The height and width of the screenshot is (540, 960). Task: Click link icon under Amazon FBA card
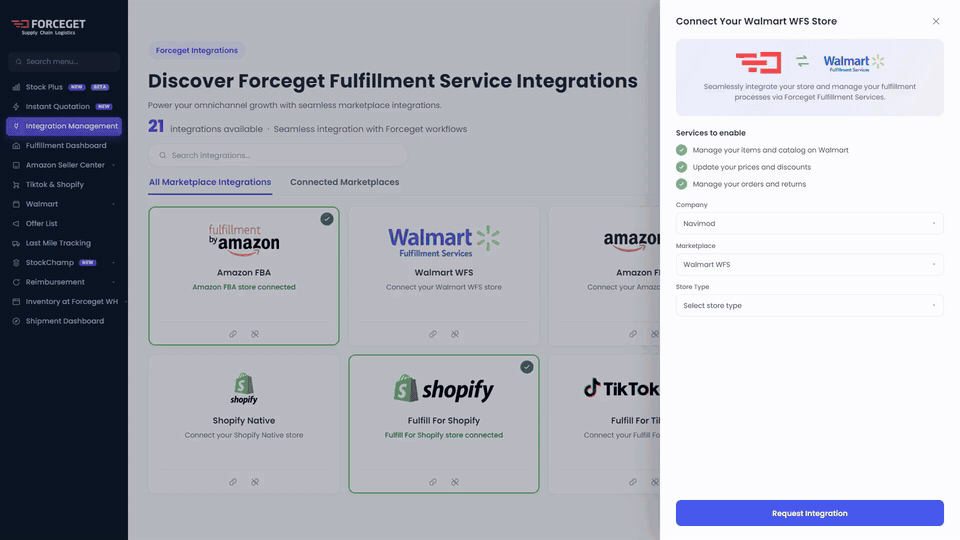(x=233, y=334)
